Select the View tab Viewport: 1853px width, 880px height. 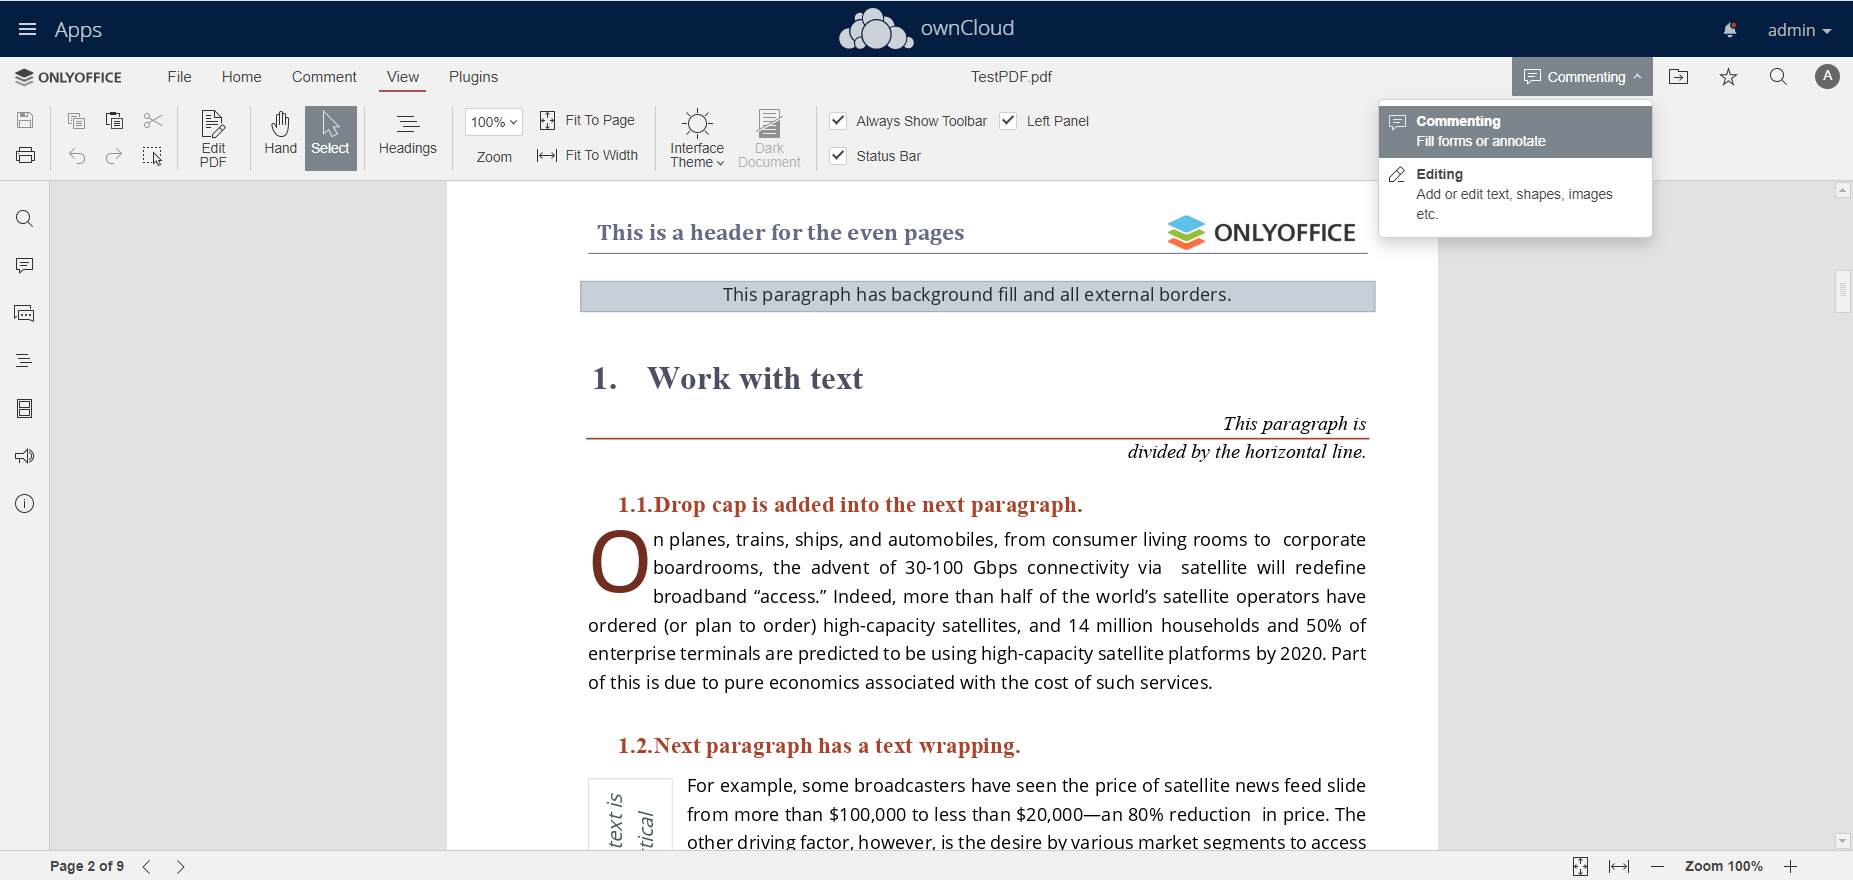tap(403, 77)
